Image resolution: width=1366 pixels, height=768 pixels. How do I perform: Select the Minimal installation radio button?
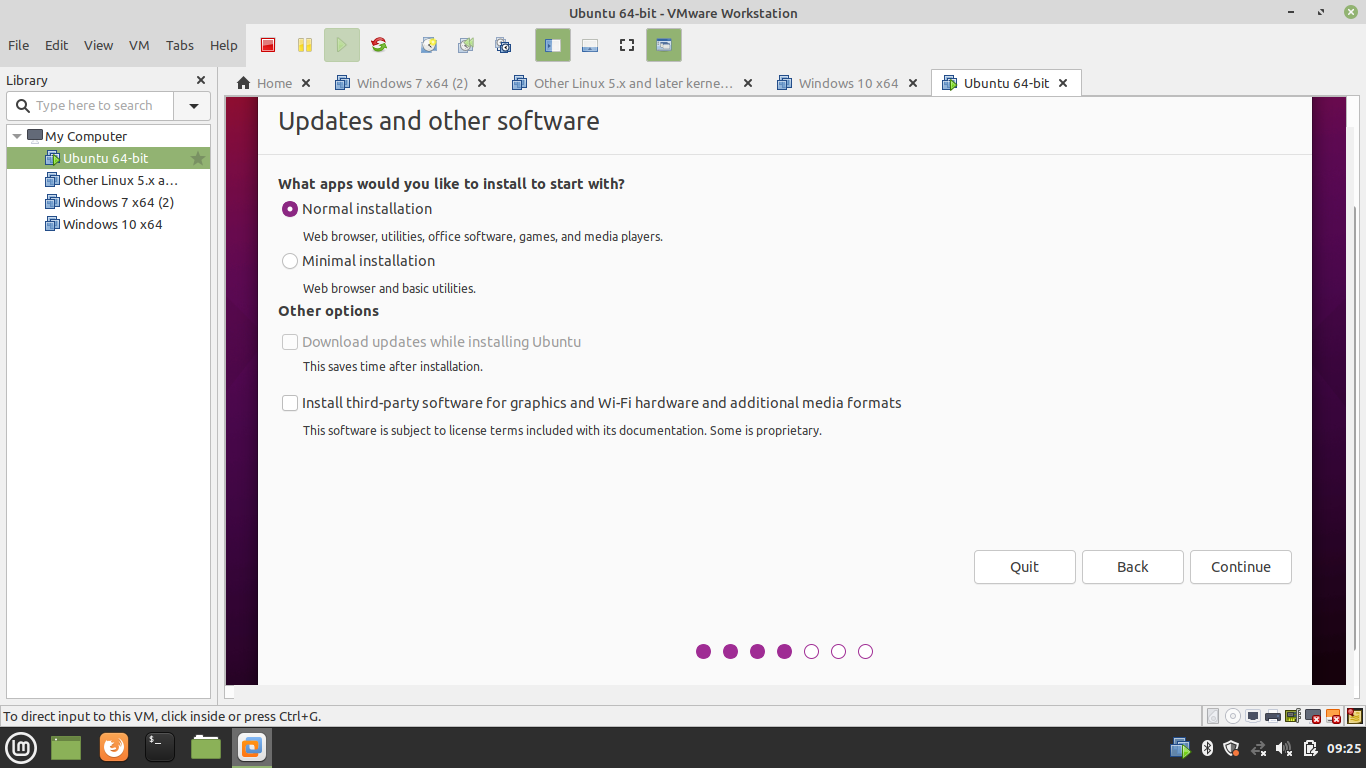coord(290,261)
